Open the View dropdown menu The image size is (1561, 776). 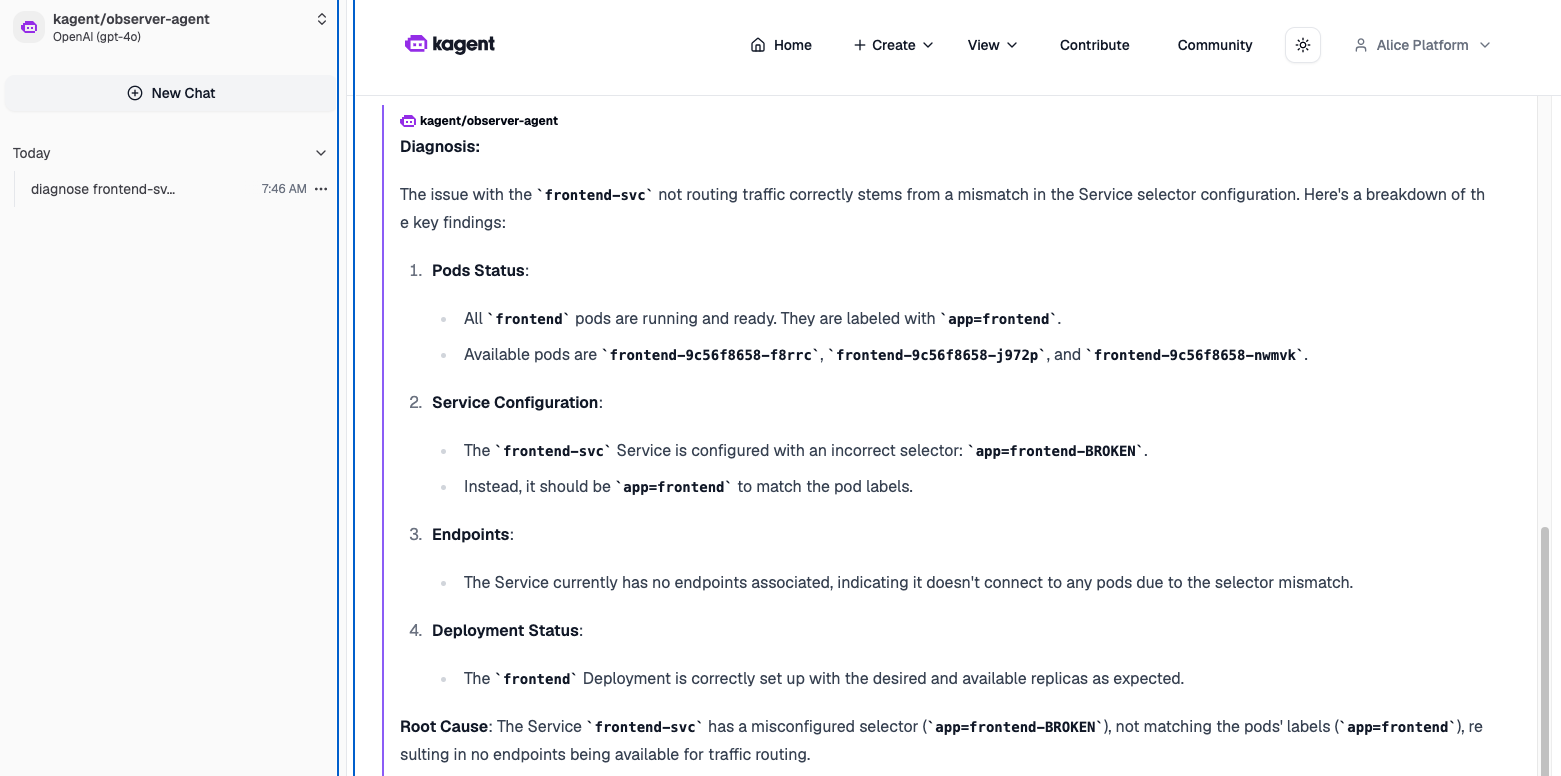click(992, 45)
